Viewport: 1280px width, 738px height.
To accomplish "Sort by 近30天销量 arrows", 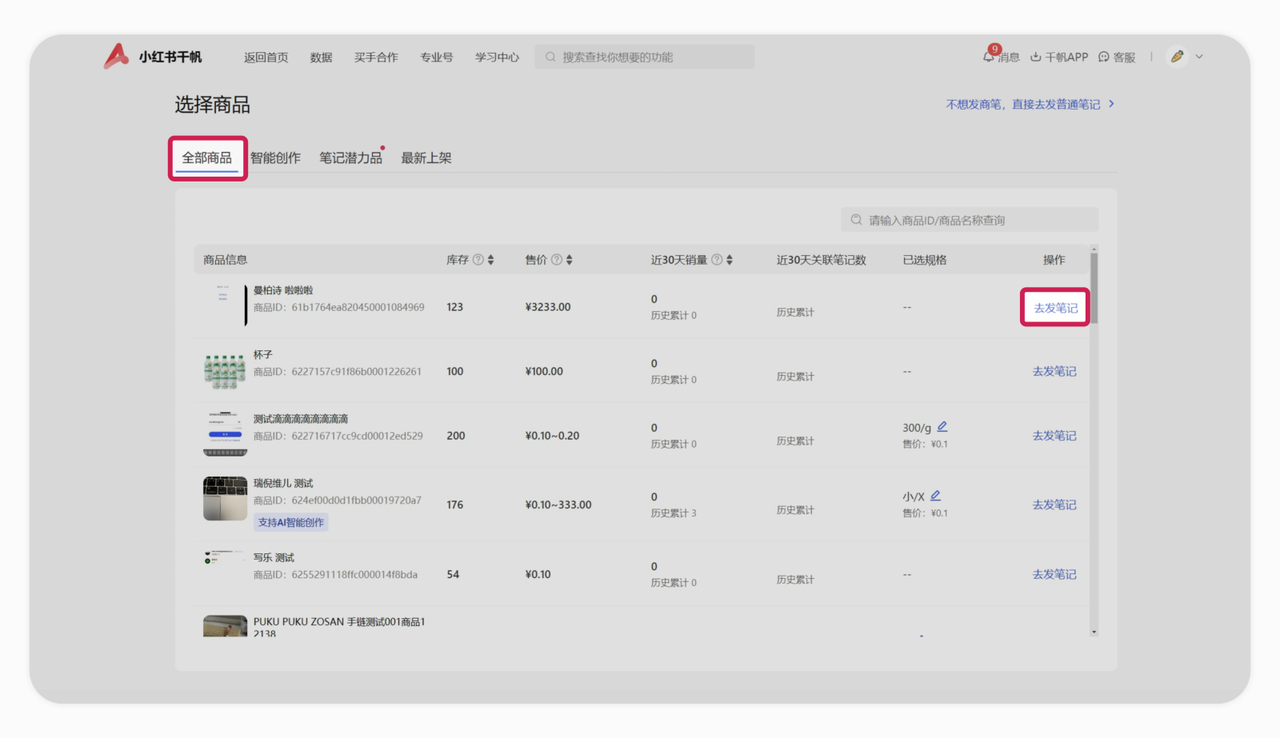I will [x=730, y=260].
